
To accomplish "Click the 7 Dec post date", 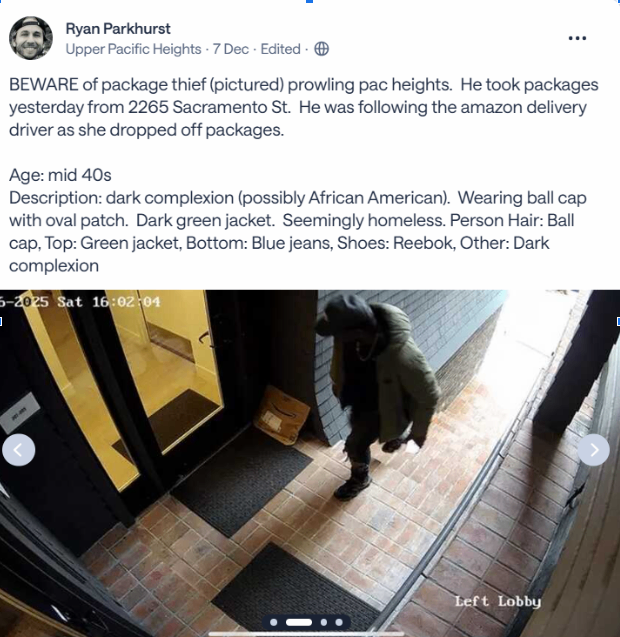I will (231, 49).
